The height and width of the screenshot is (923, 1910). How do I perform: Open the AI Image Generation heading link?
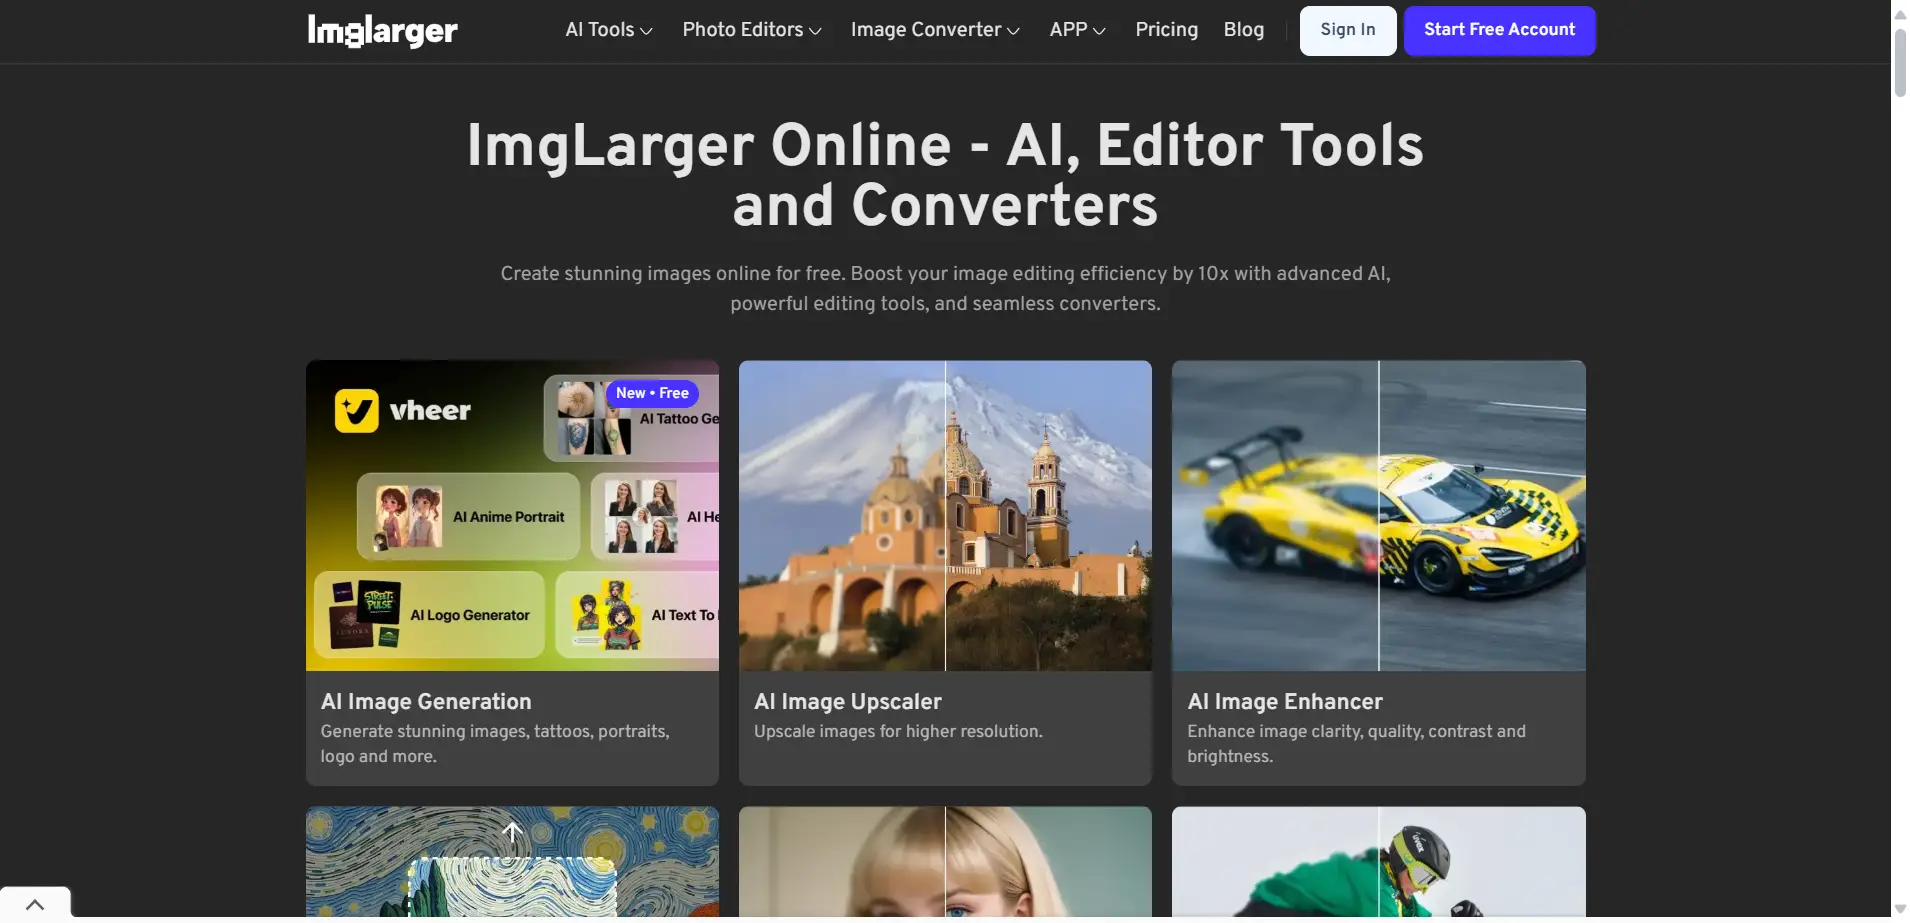coord(426,702)
